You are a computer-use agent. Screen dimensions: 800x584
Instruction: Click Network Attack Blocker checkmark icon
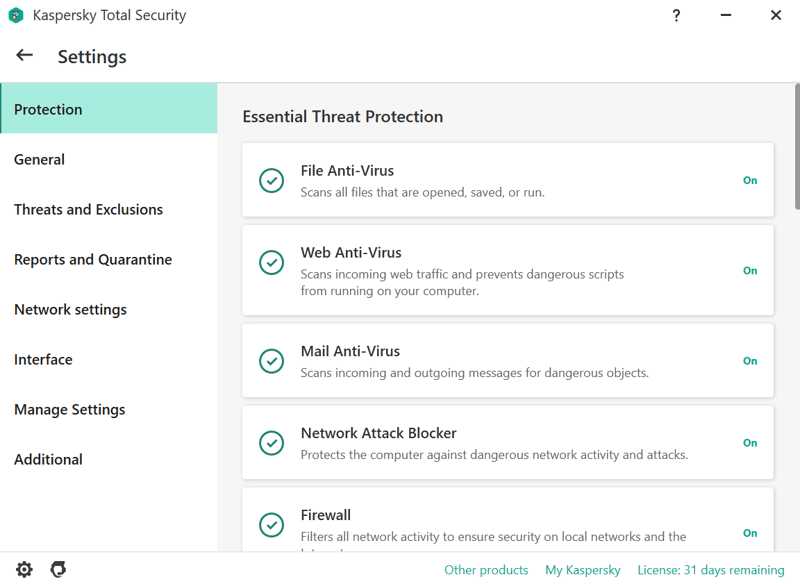coord(271,443)
